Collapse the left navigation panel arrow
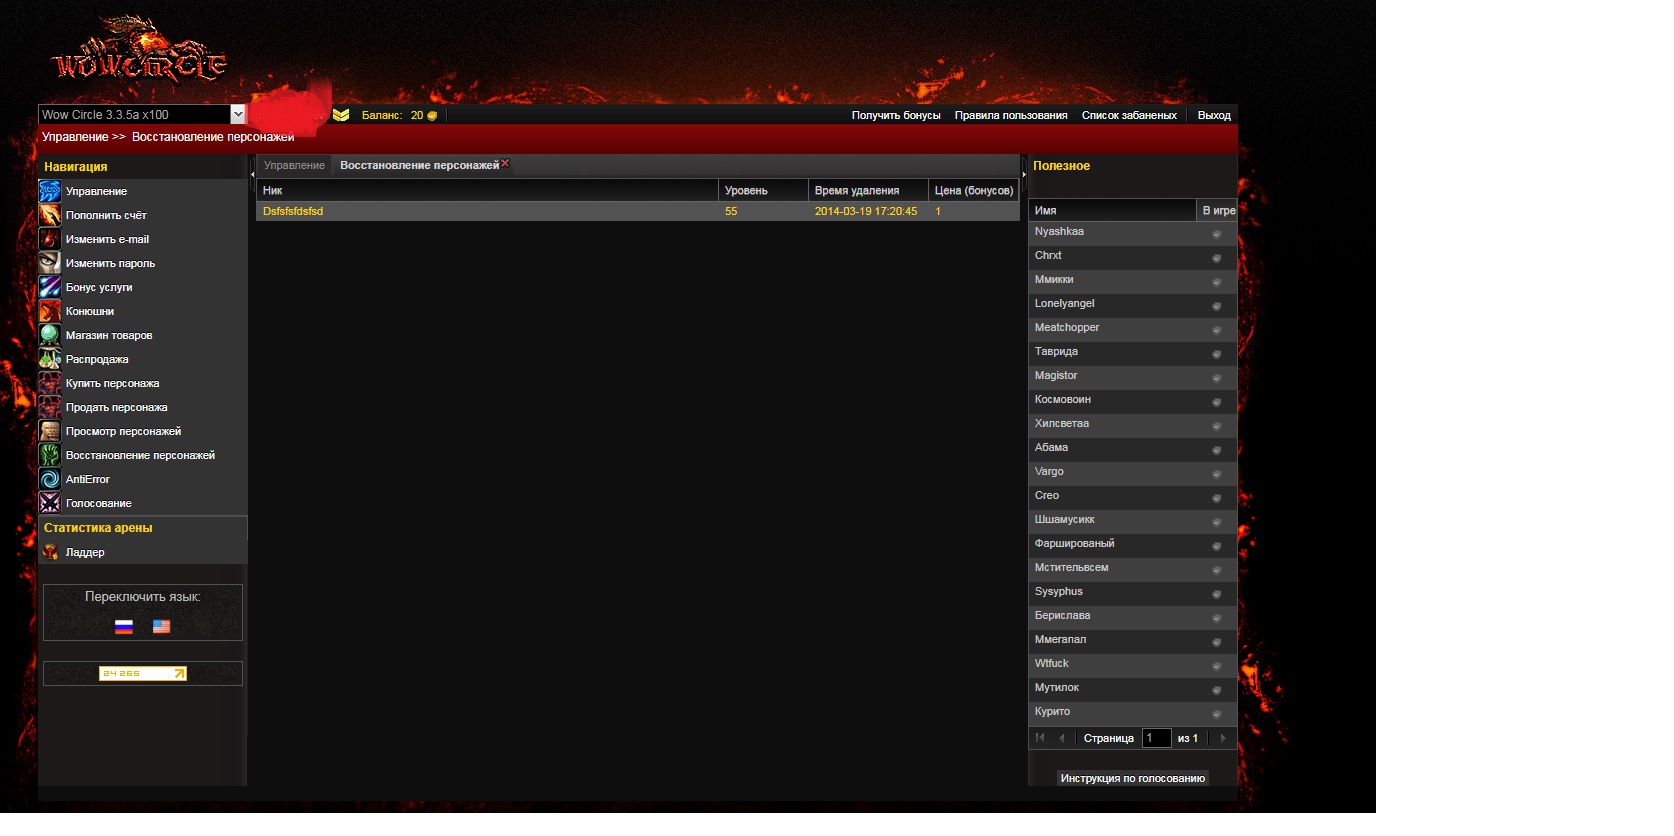This screenshot has height=836, width=1674. click(x=252, y=173)
